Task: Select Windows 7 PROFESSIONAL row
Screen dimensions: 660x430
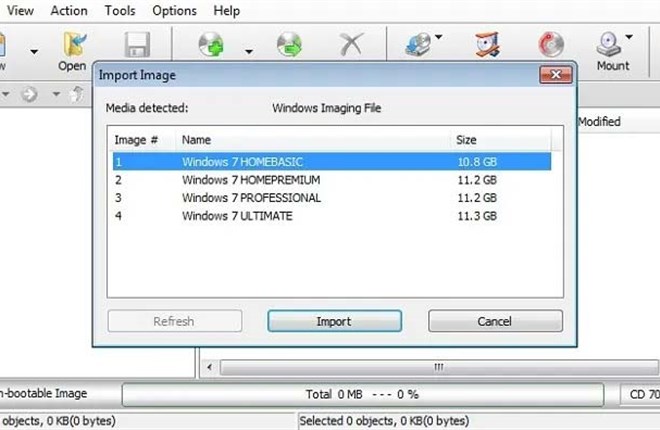Action: click(332, 198)
